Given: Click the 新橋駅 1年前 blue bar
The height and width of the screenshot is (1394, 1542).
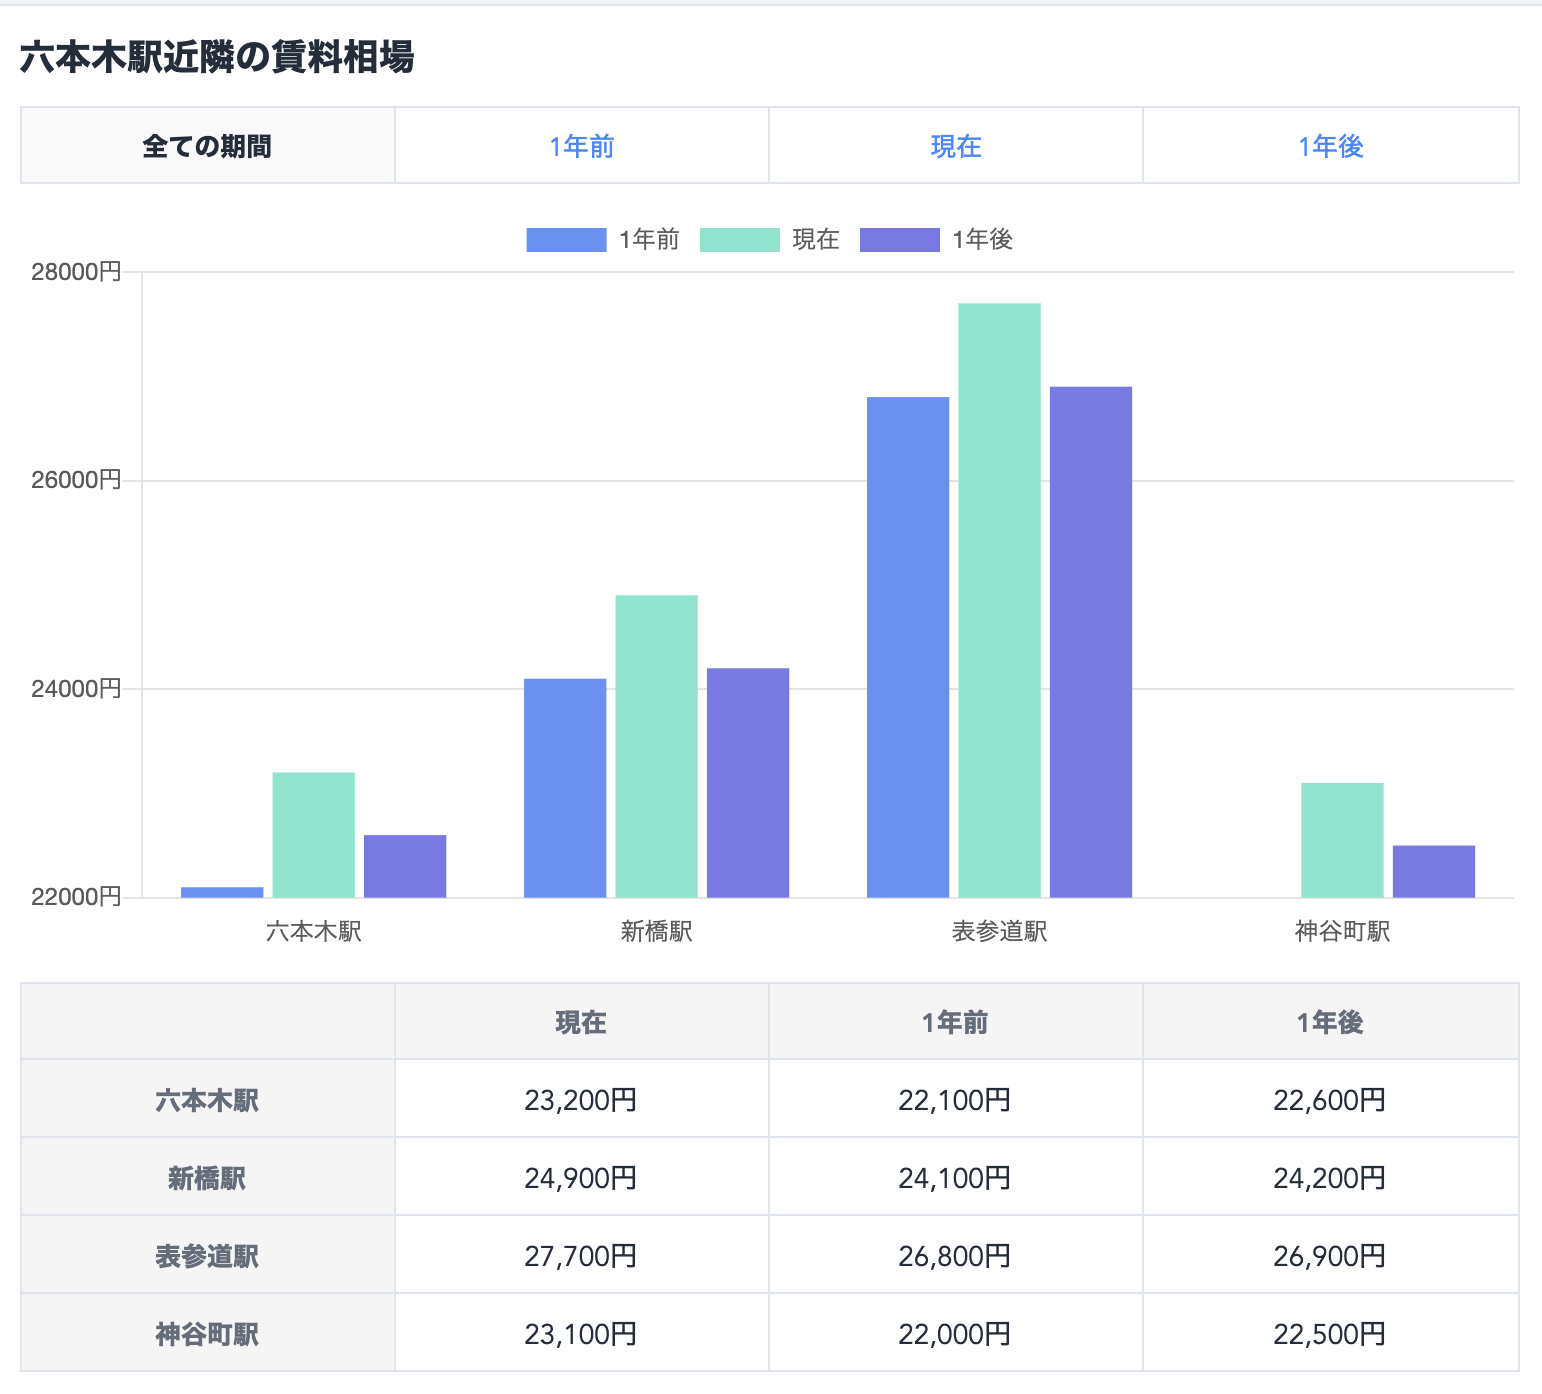Looking at the screenshot, I should 565,788.
